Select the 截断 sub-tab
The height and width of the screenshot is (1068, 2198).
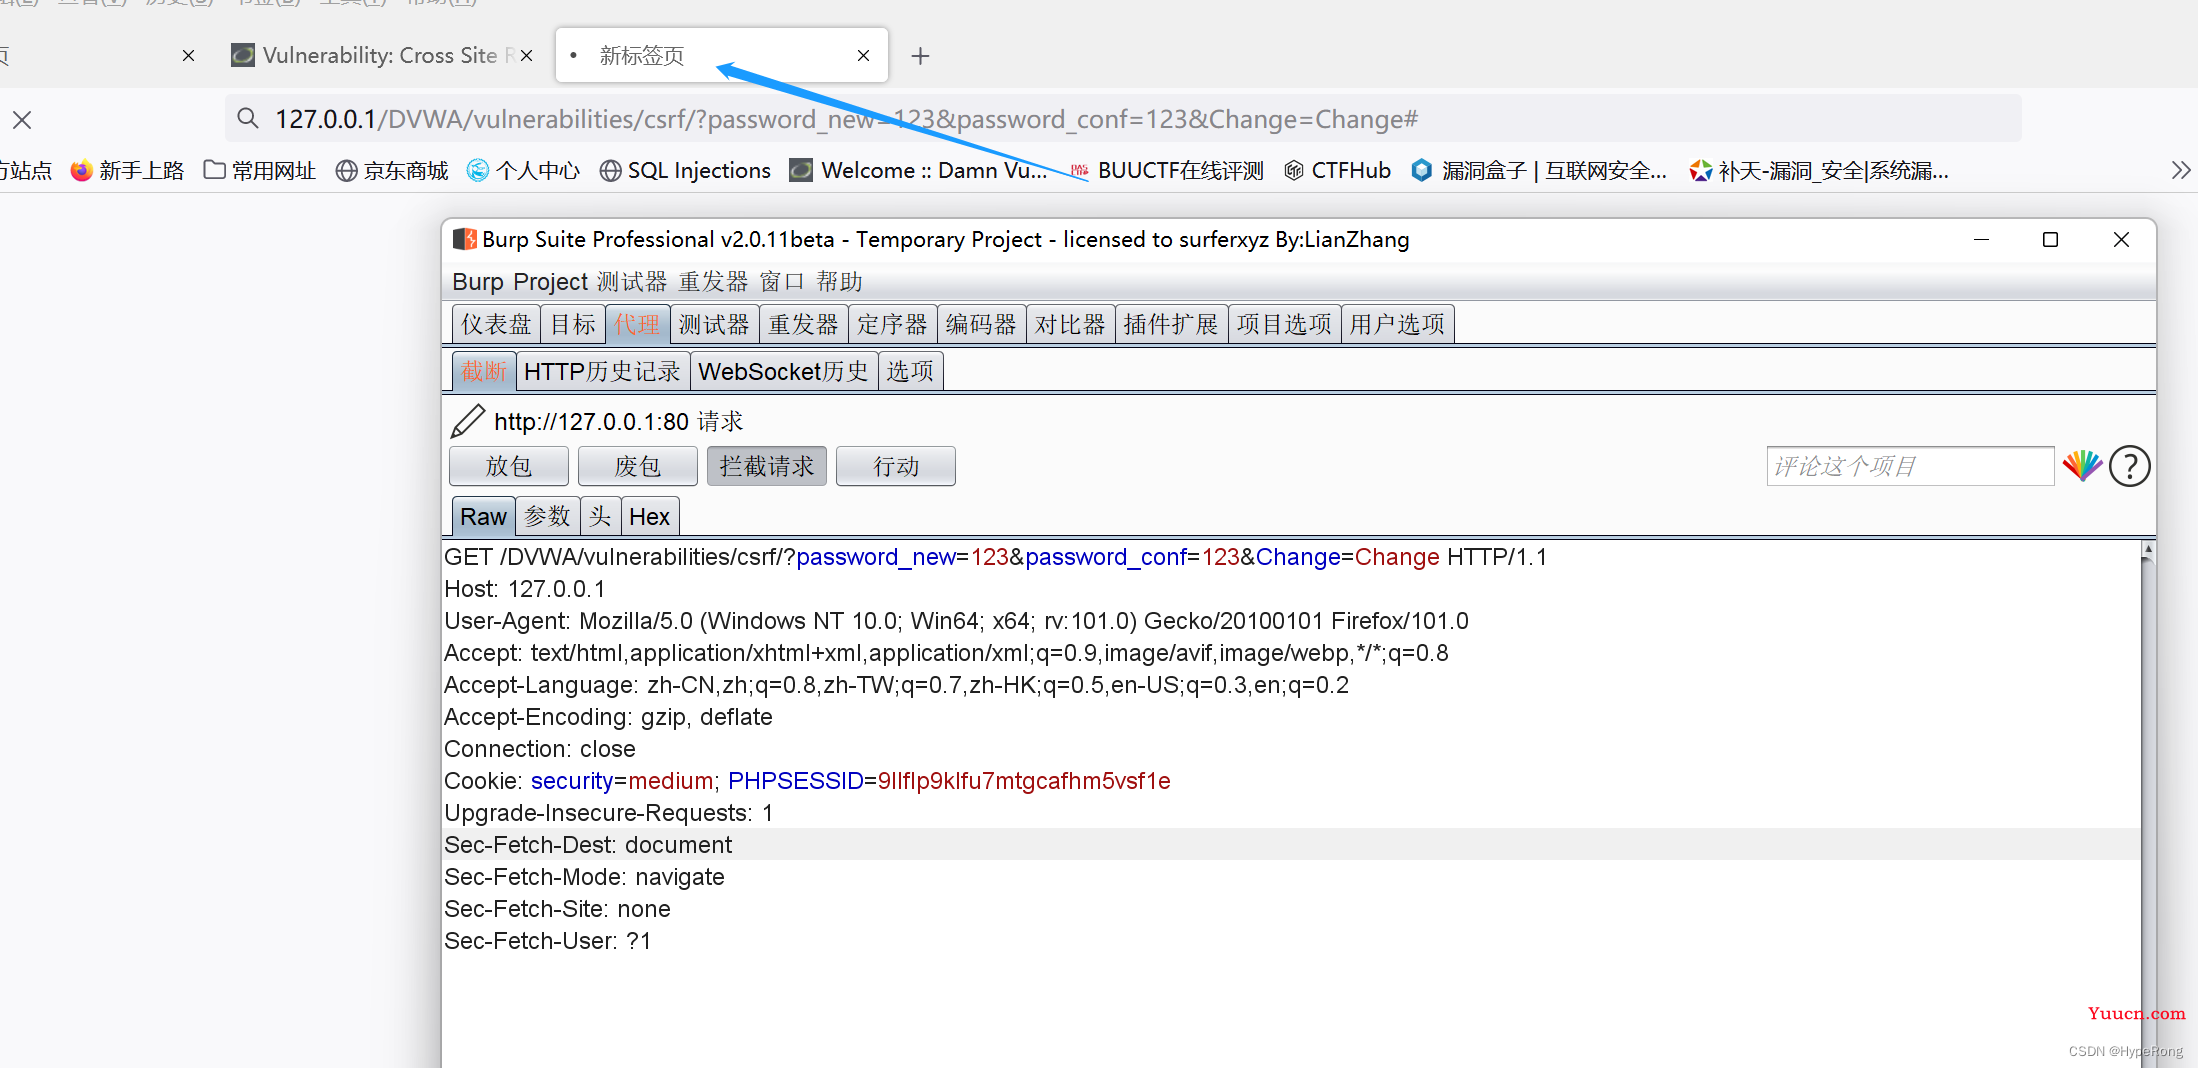click(484, 372)
